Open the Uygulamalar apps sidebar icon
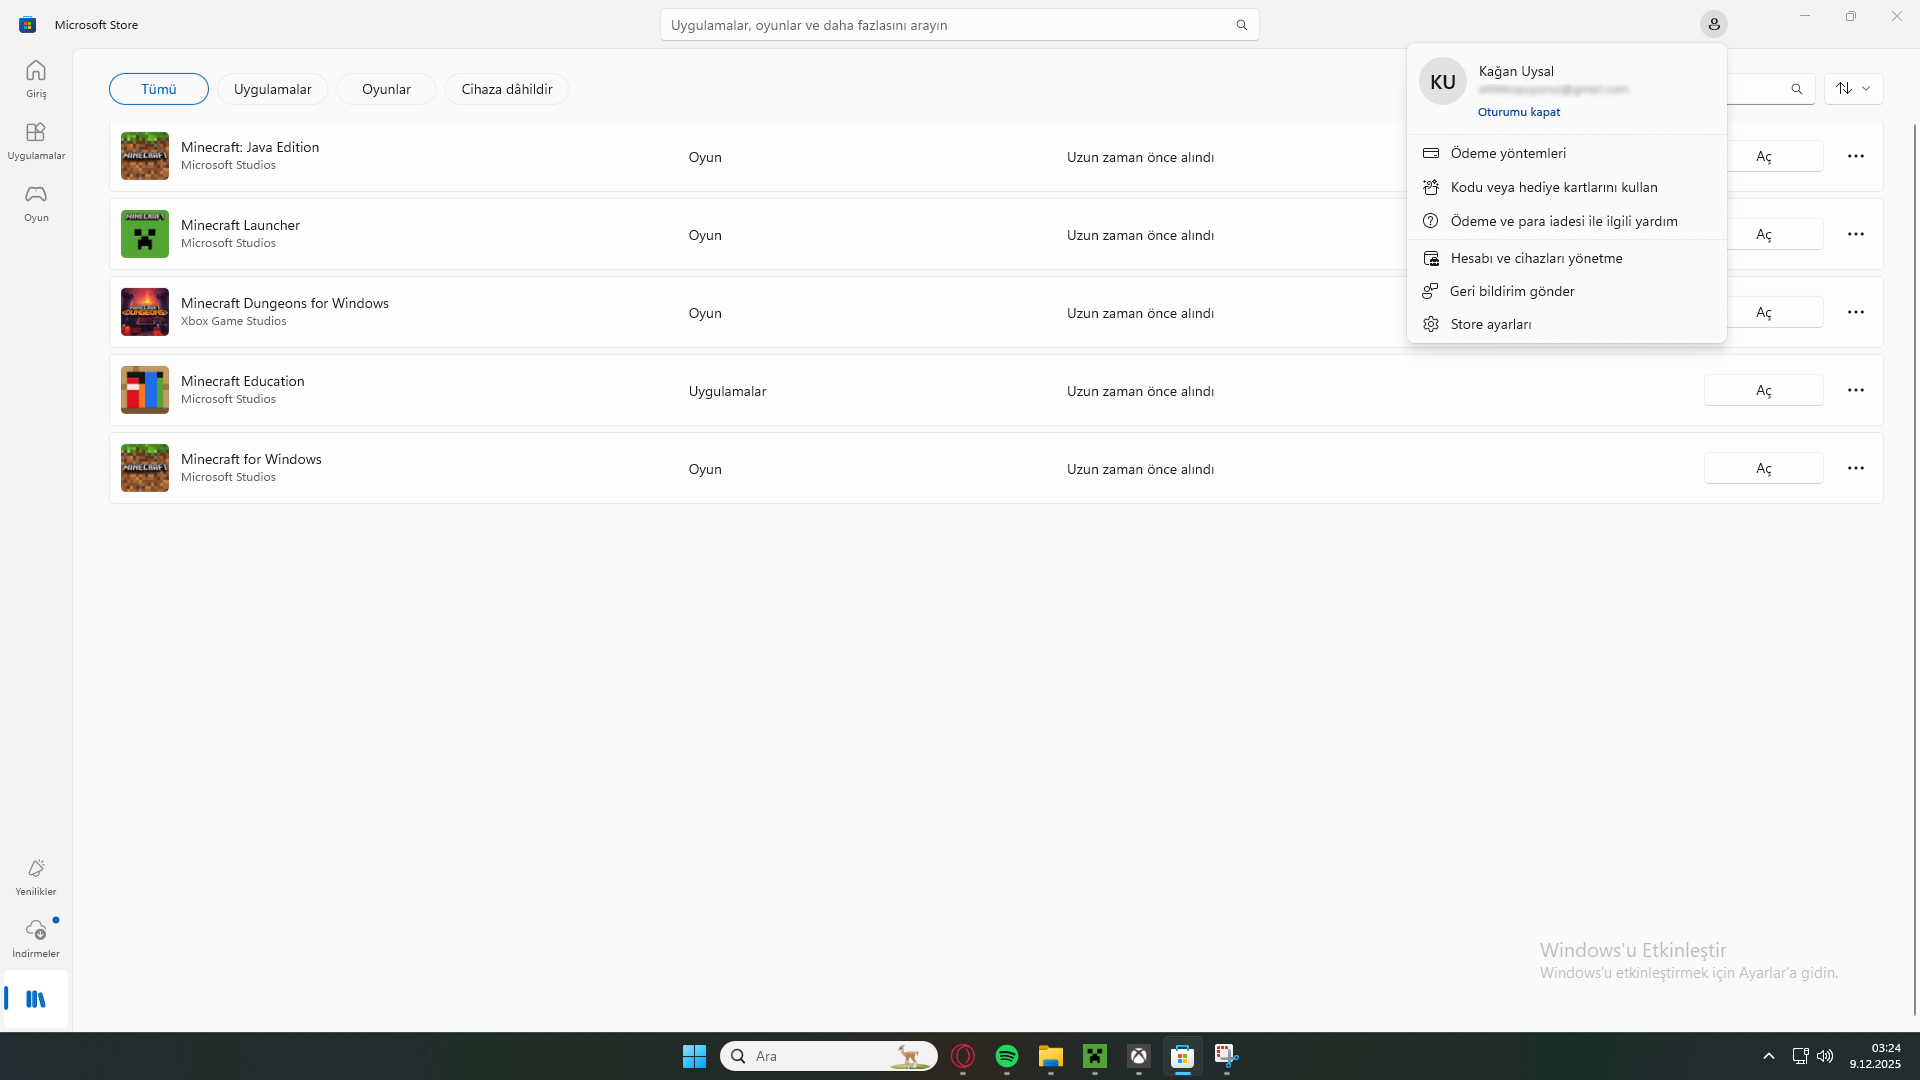The image size is (1920, 1080). [x=36, y=140]
